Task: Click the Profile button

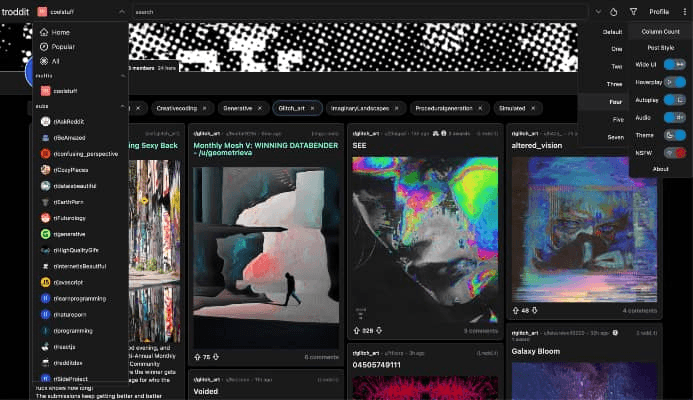Action: pos(659,12)
